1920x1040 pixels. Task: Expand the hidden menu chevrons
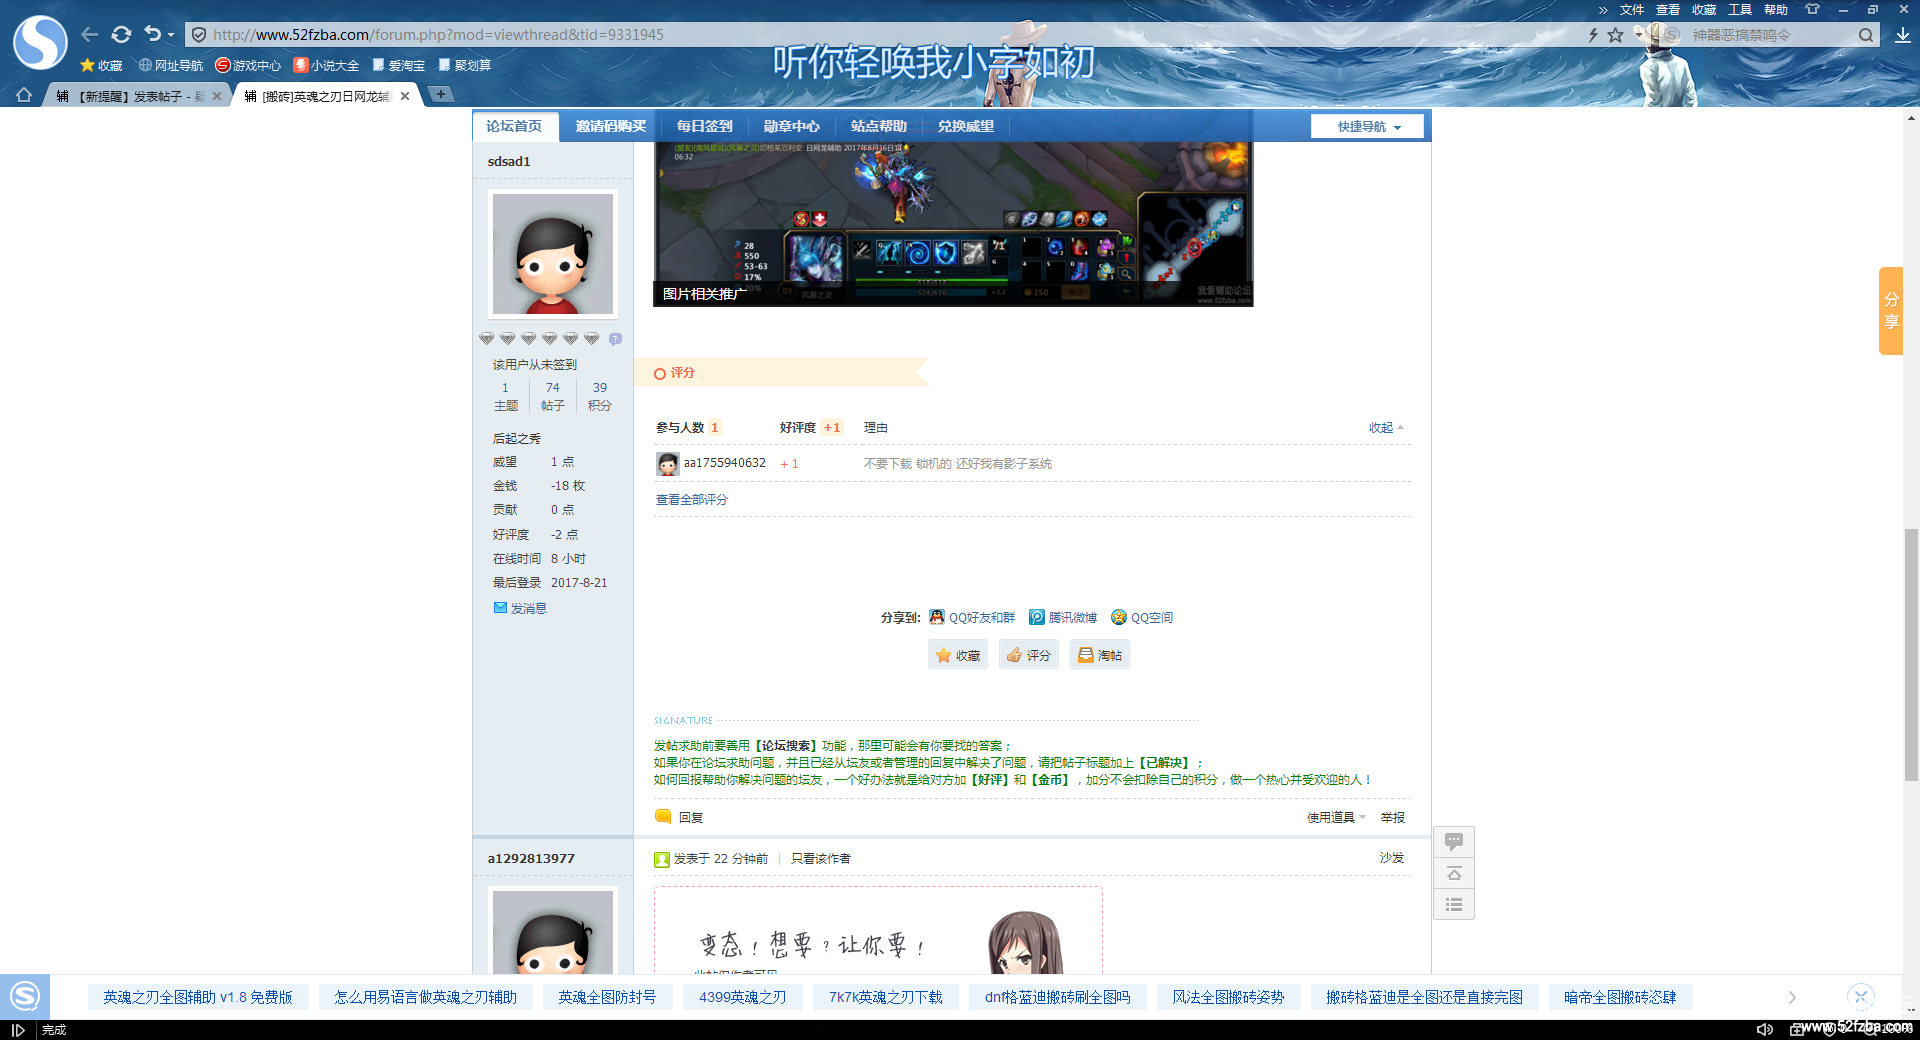click(x=1603, y=10)
